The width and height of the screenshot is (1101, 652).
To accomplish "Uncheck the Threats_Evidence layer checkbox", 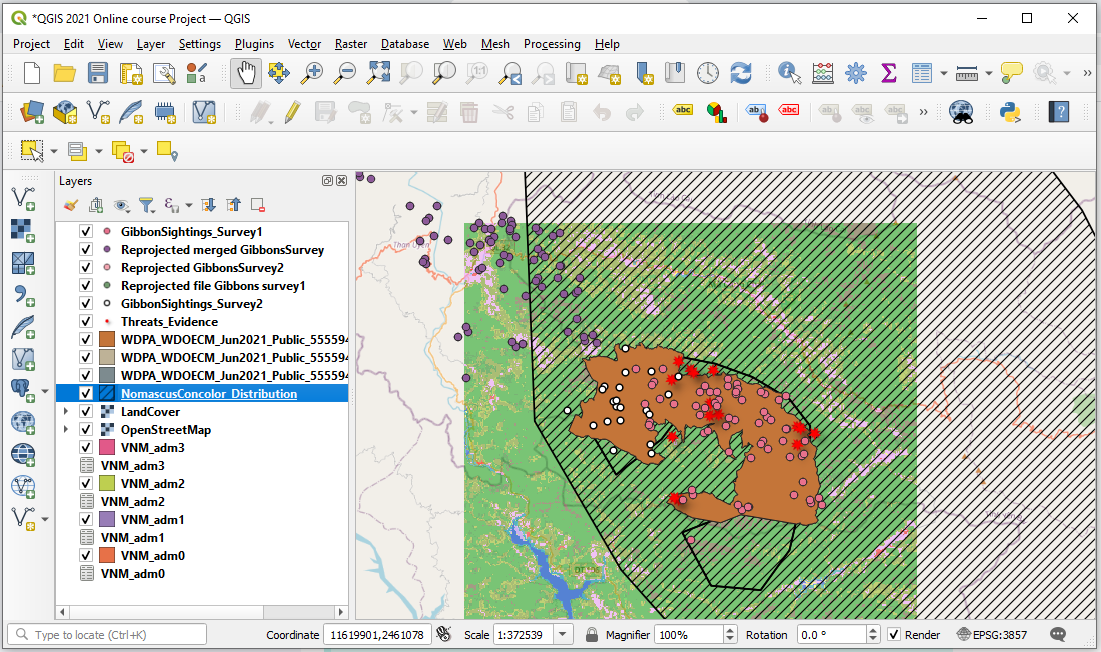I will (86, 322).
